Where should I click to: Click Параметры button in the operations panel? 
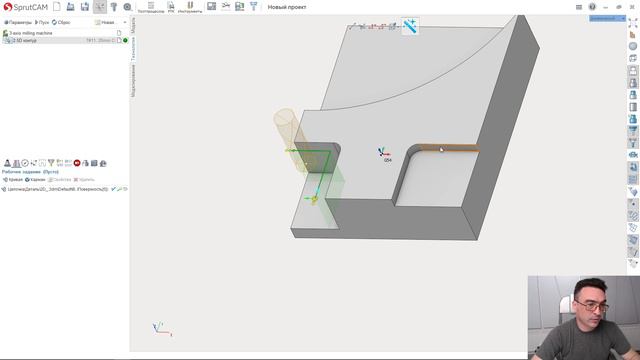pos(18,22)
